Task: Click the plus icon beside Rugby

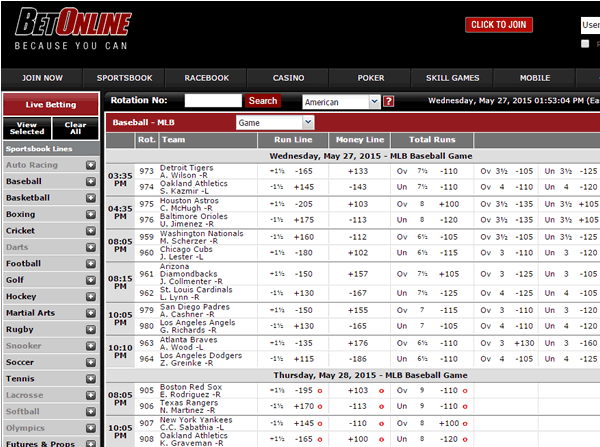Action: (x=91, y=330)
